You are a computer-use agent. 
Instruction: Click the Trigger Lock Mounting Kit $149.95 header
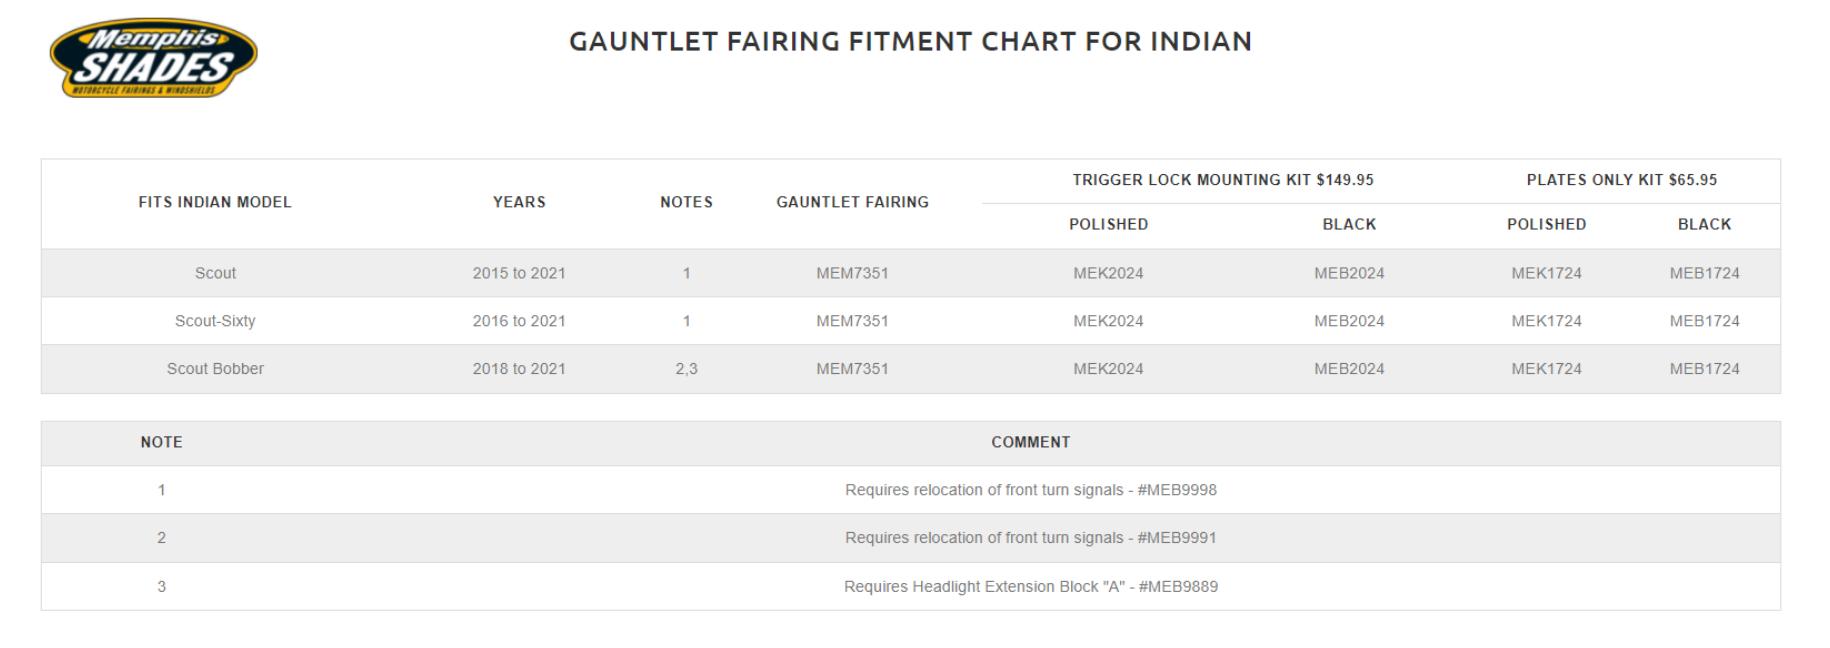(1223, 180)
